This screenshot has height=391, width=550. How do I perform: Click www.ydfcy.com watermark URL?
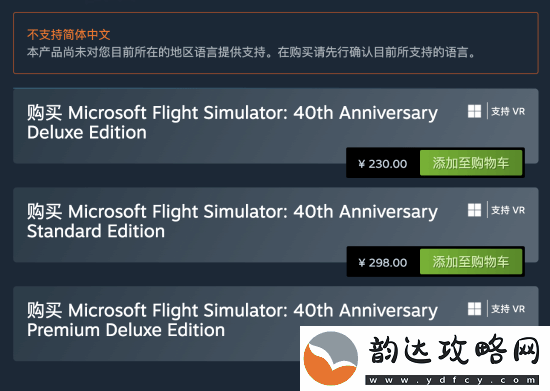(x=452, y=380)
